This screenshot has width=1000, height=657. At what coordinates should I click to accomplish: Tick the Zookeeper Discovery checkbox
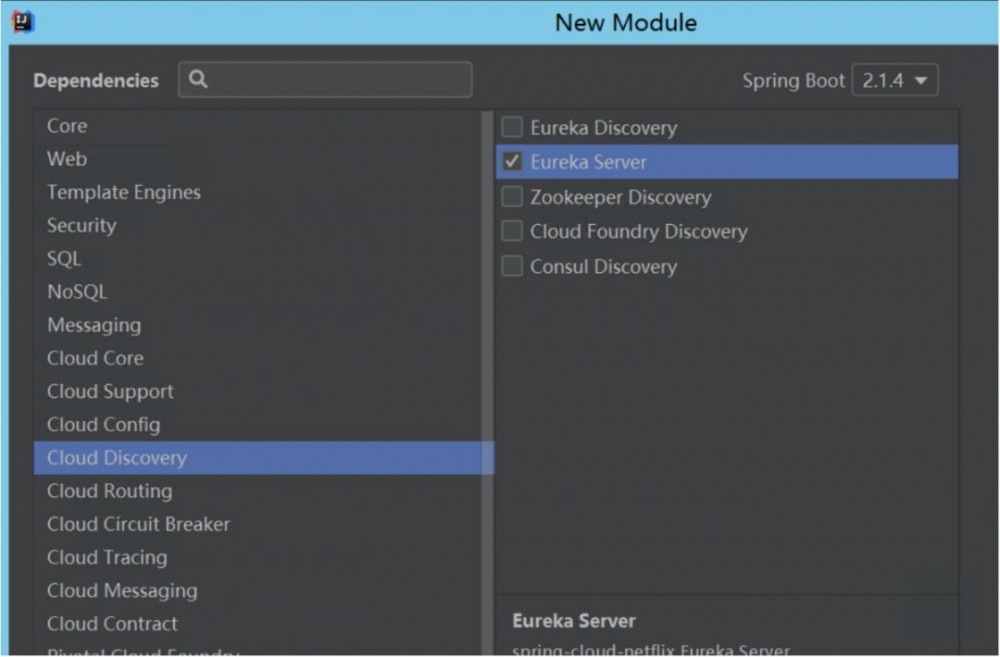512,197
